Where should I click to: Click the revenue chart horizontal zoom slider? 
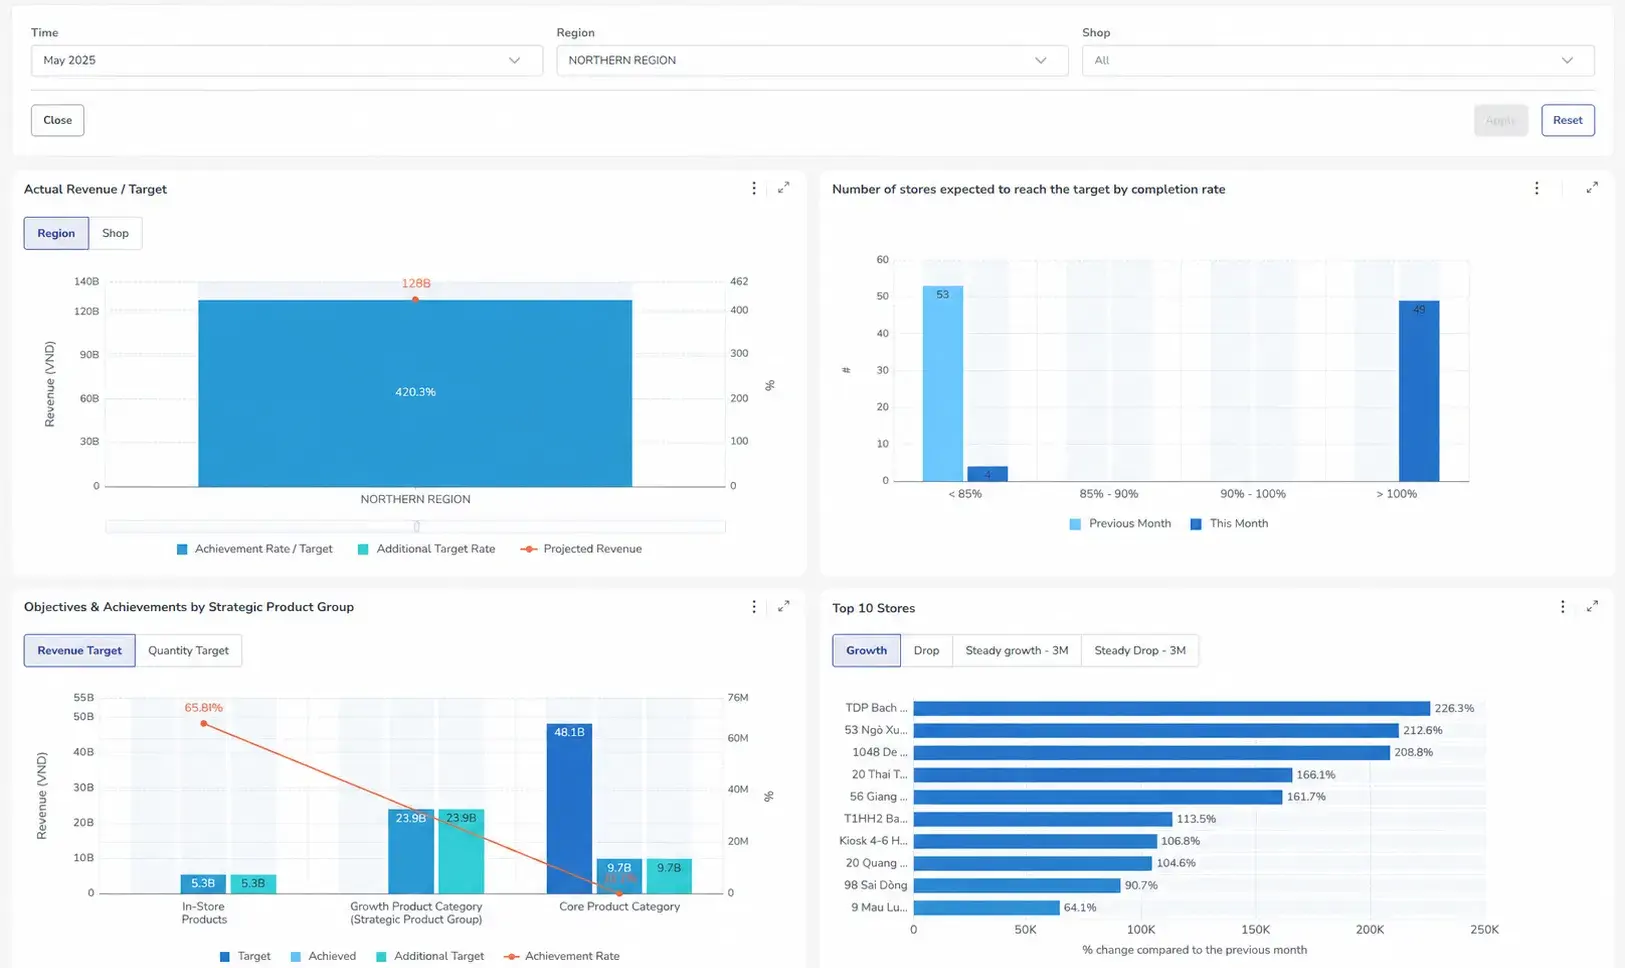pos(415,526)
